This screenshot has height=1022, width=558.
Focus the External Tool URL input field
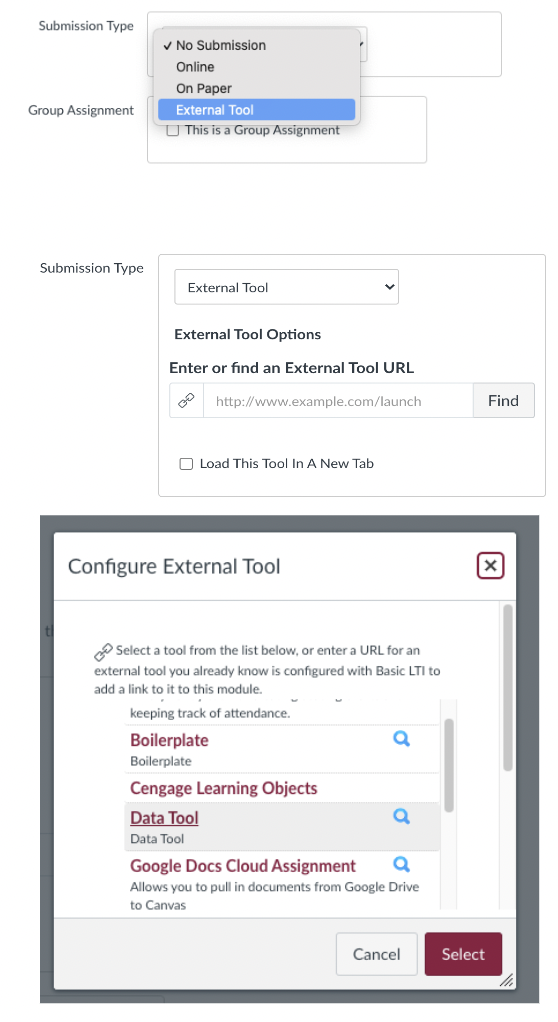coord(338,400)
